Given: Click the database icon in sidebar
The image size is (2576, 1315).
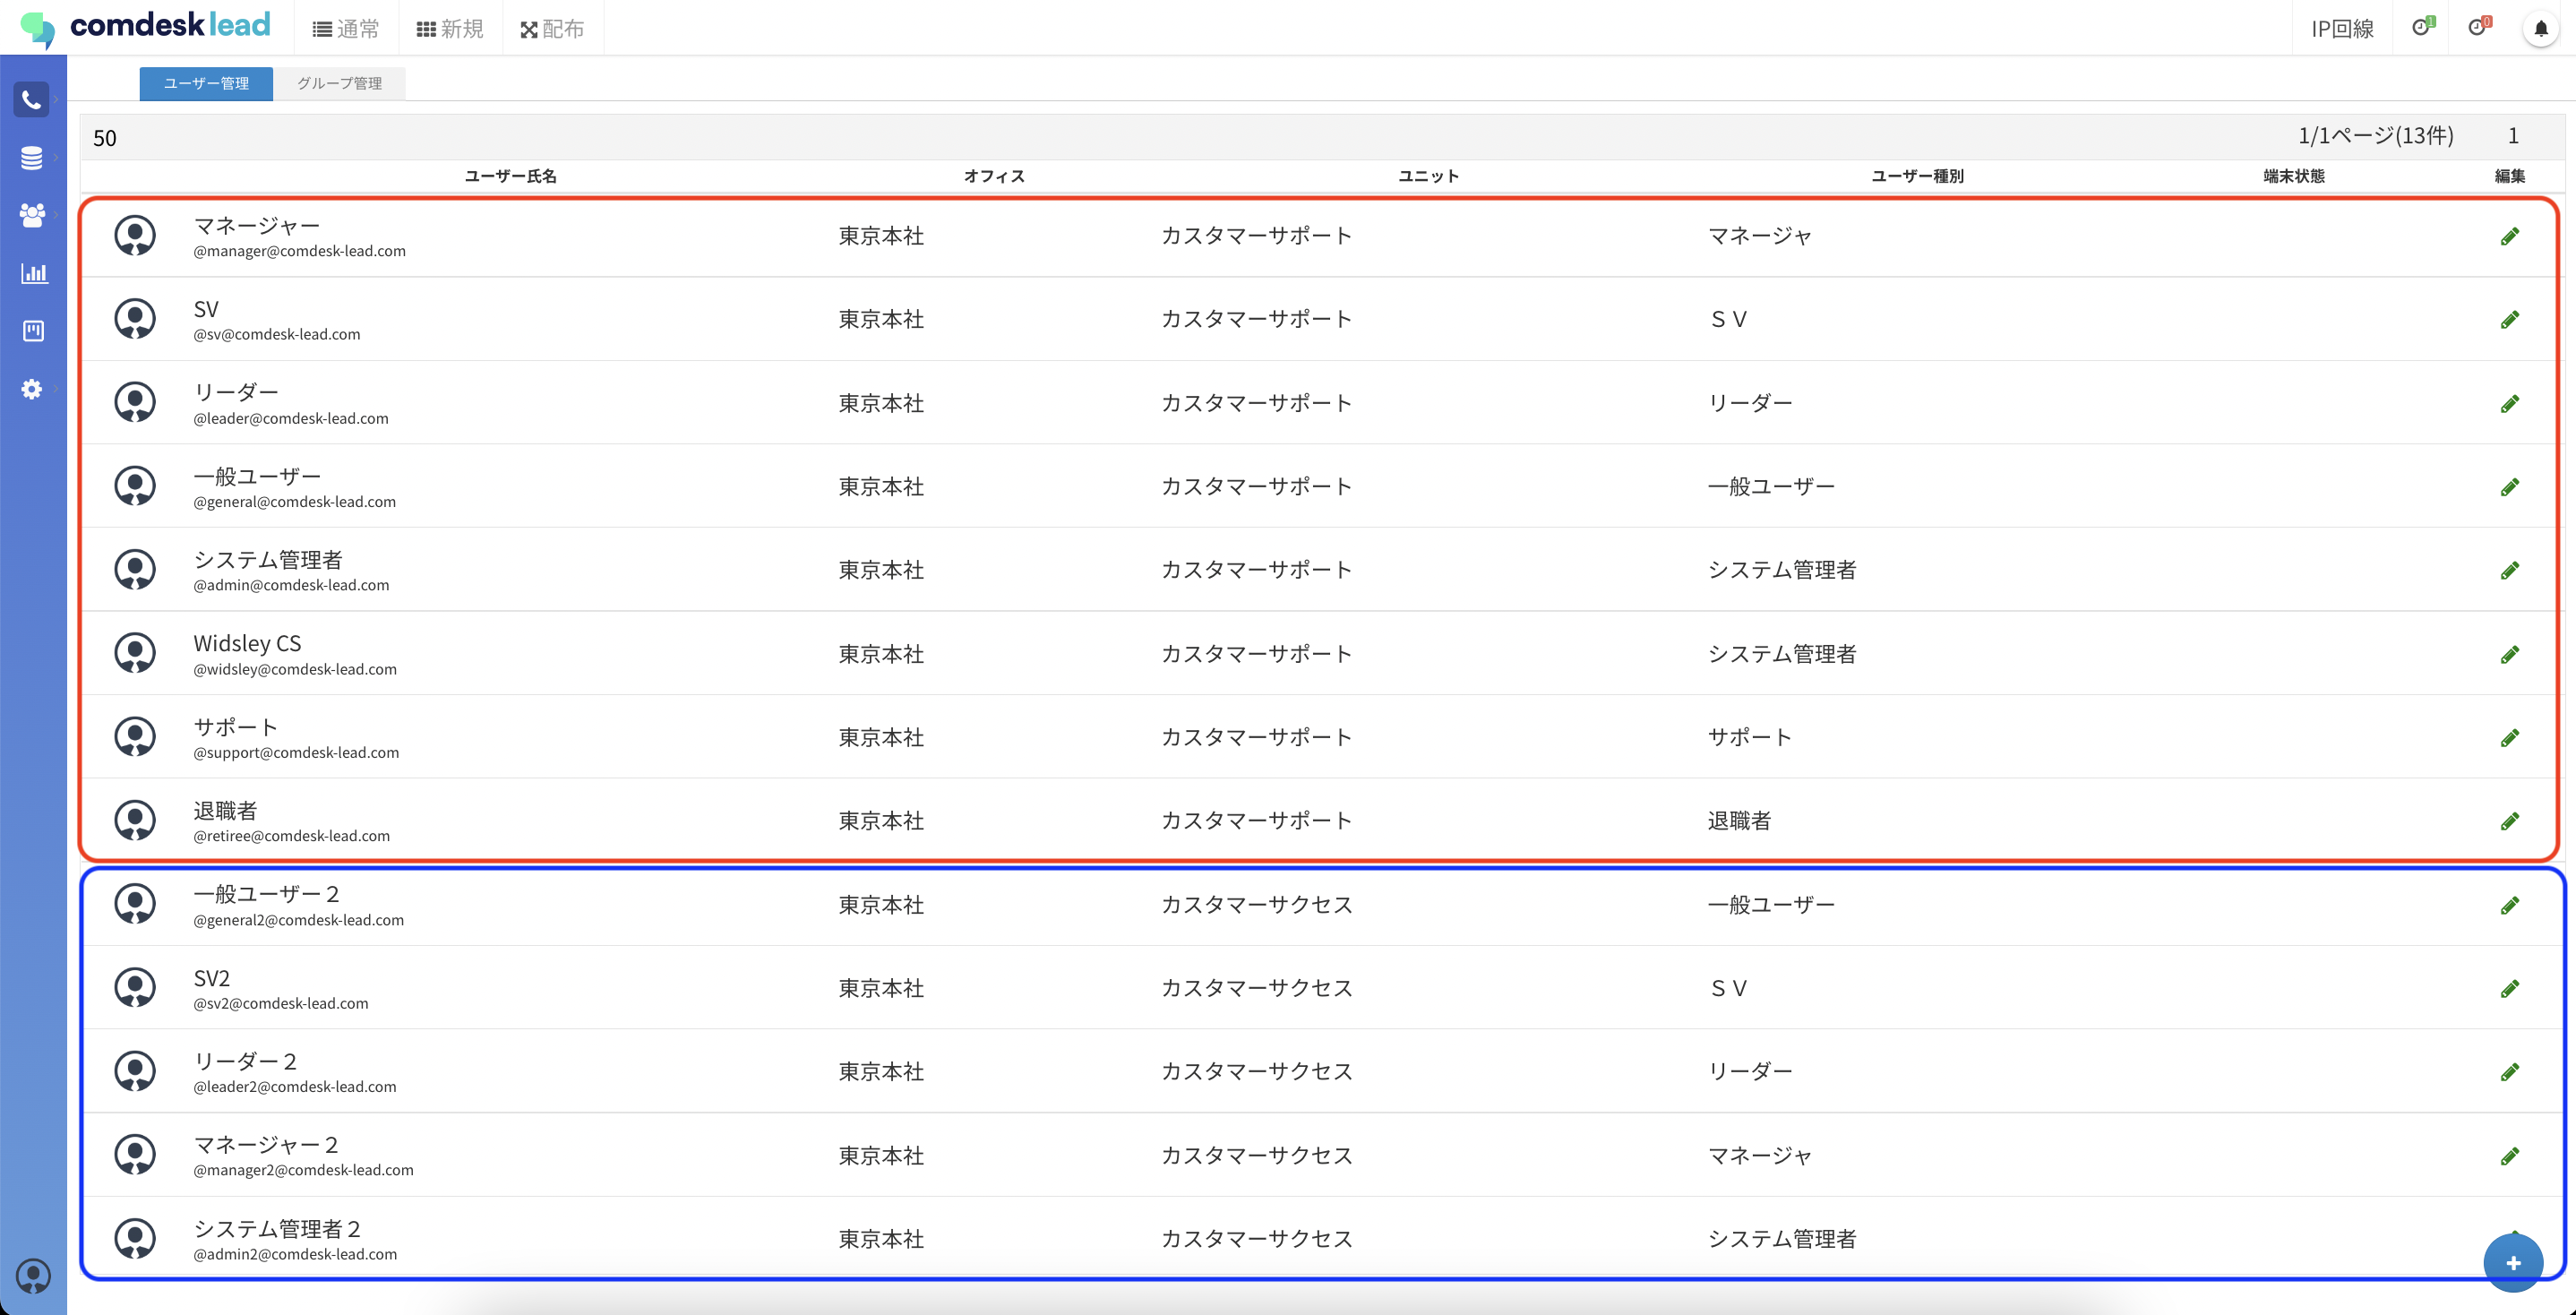Looking at the screenshot, I should [32, 158].
